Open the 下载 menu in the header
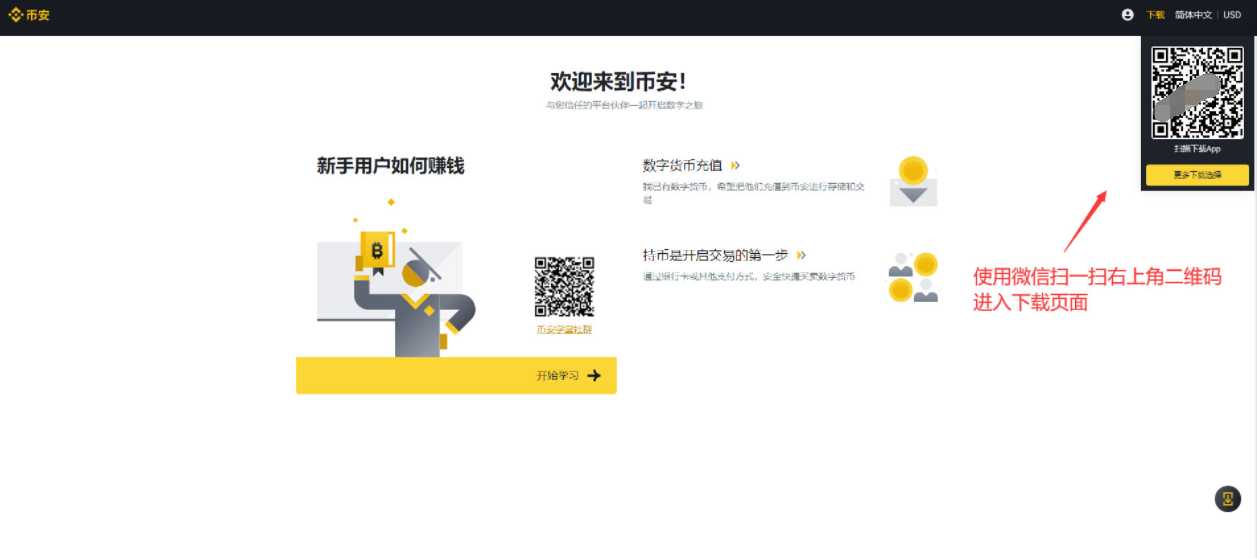The height and width of the screenshot is (558, 1257). click(x=1155, y=15)
